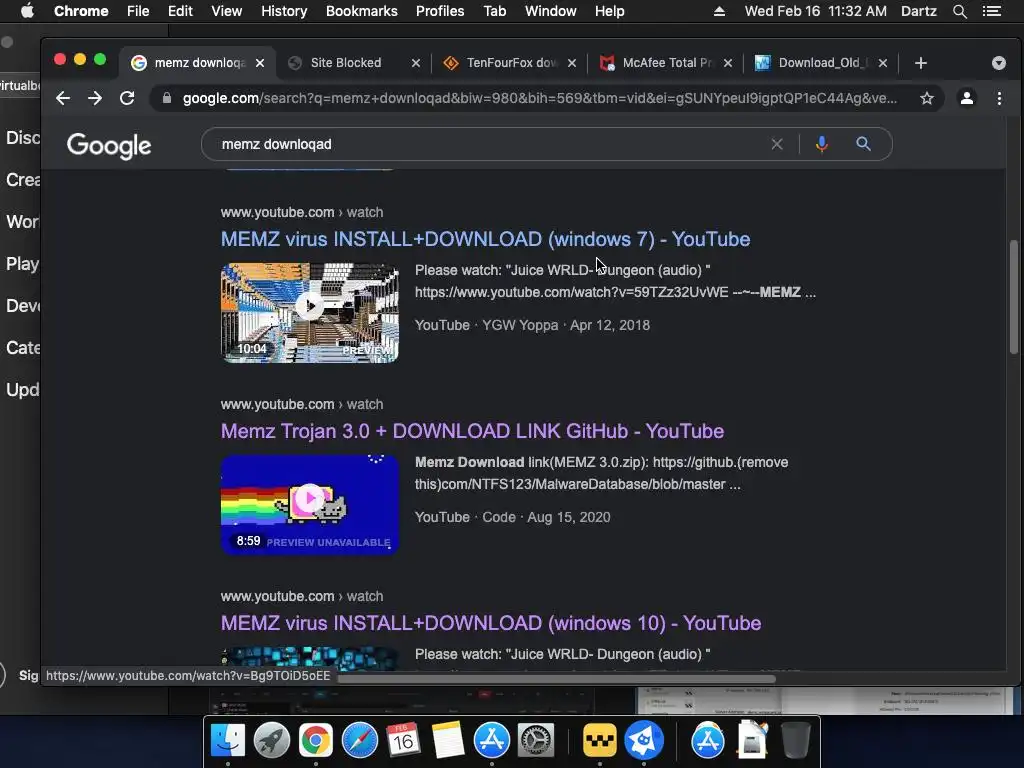Open a new tab with plus button
1024x768 pixels.
921,63
